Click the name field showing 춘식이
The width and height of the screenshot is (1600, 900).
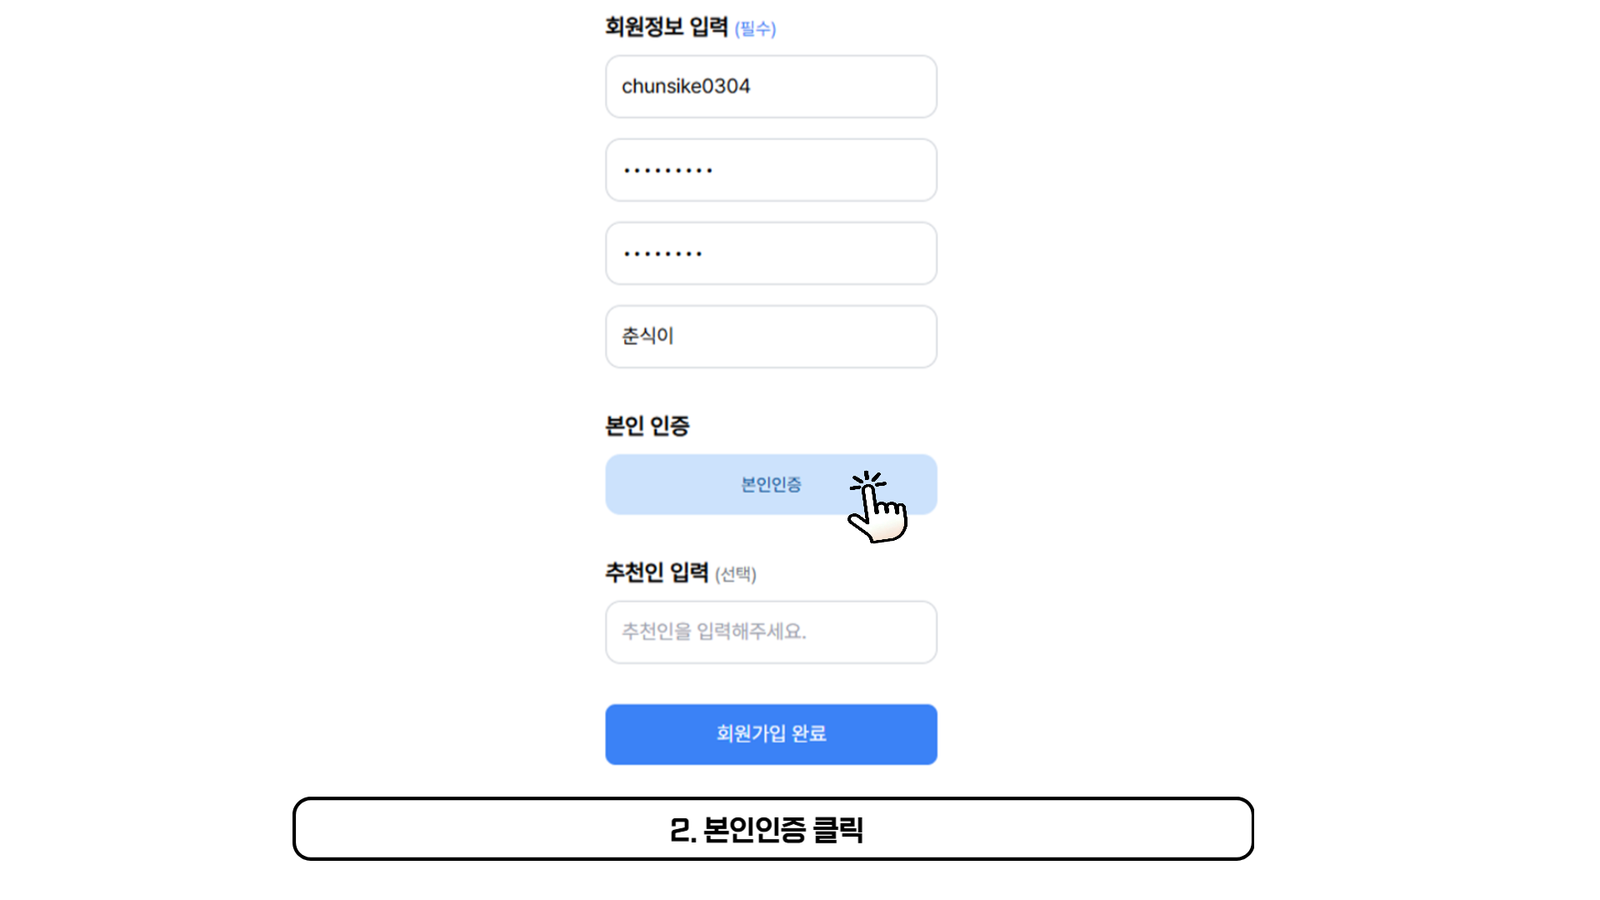pos(771,336)
